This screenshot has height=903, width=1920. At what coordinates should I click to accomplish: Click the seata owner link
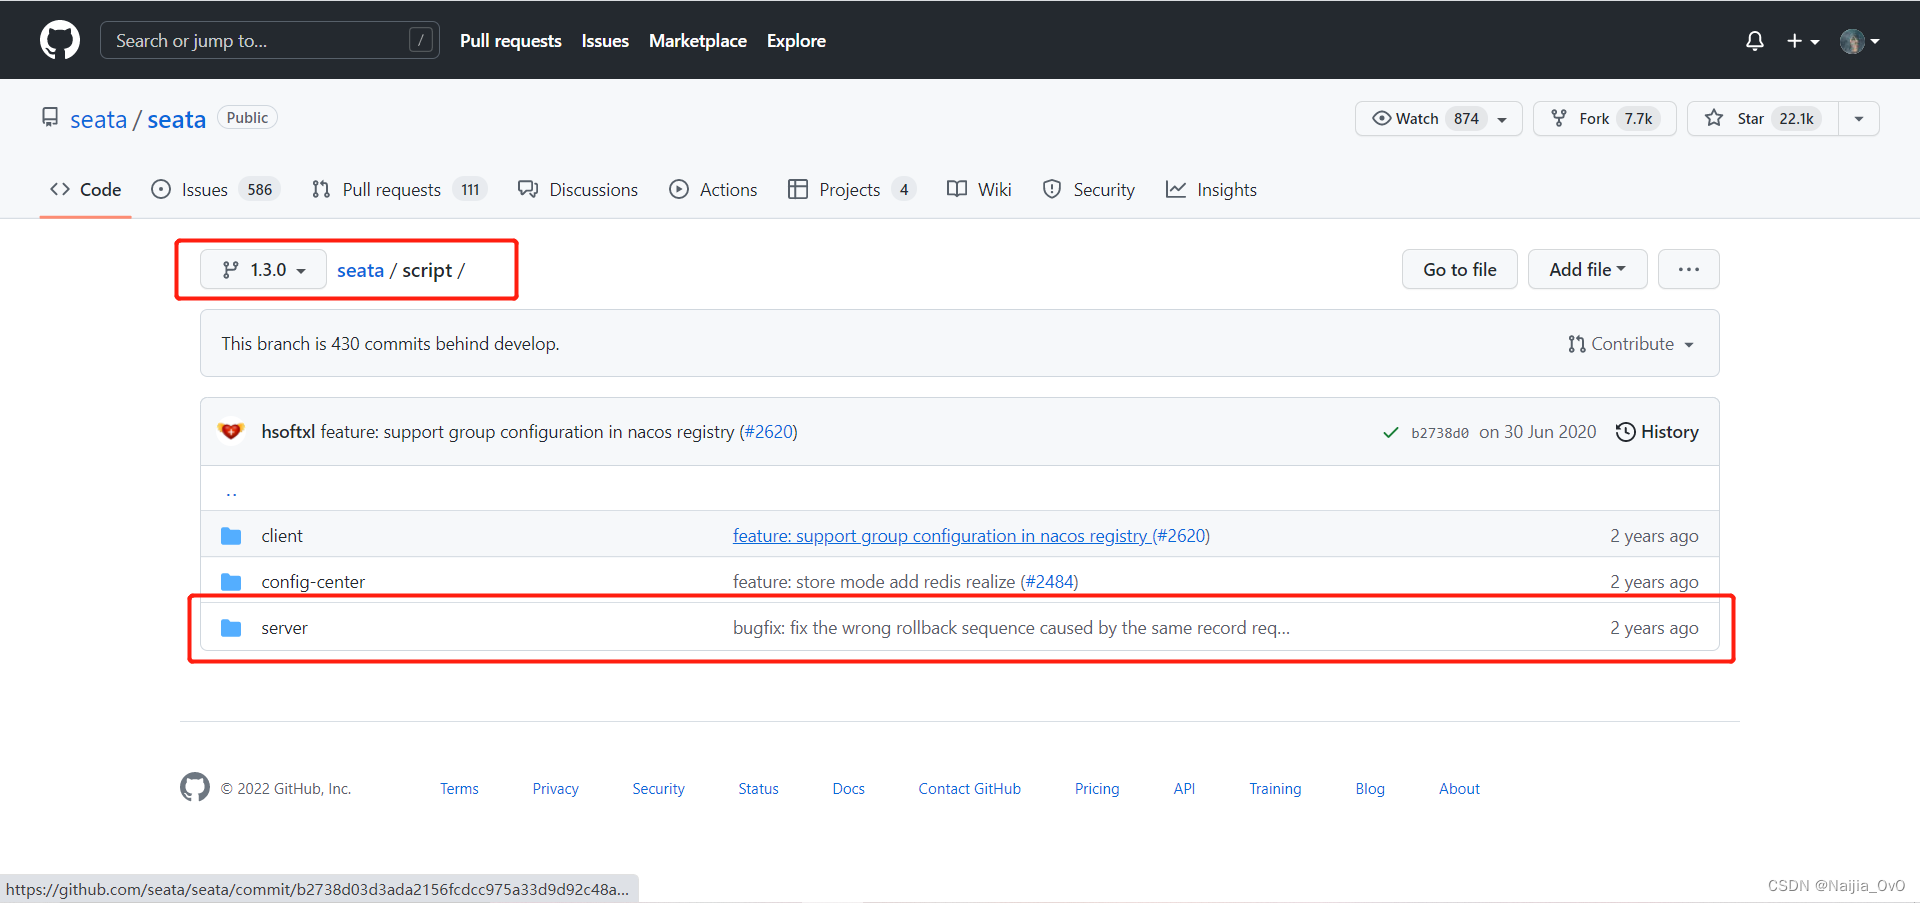[98, 120]
